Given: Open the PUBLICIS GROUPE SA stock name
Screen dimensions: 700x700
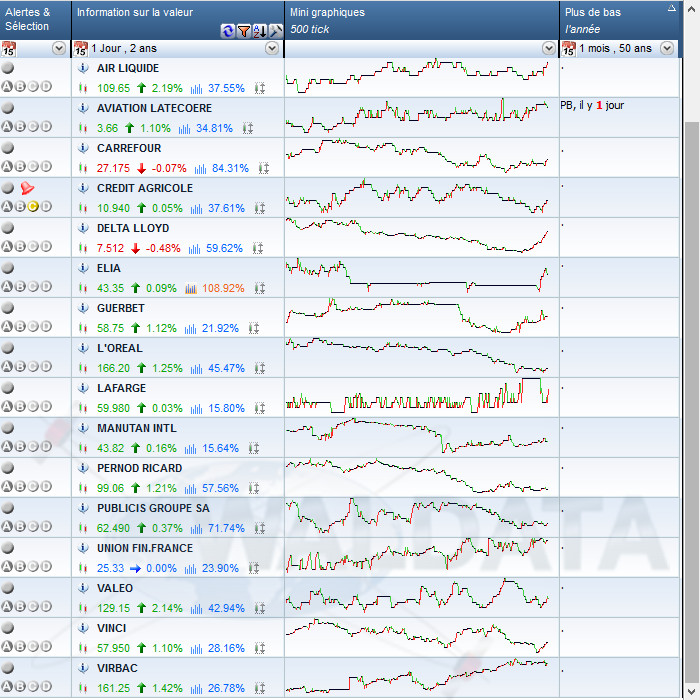Looking at the screenshot, I should coord(154,508).
